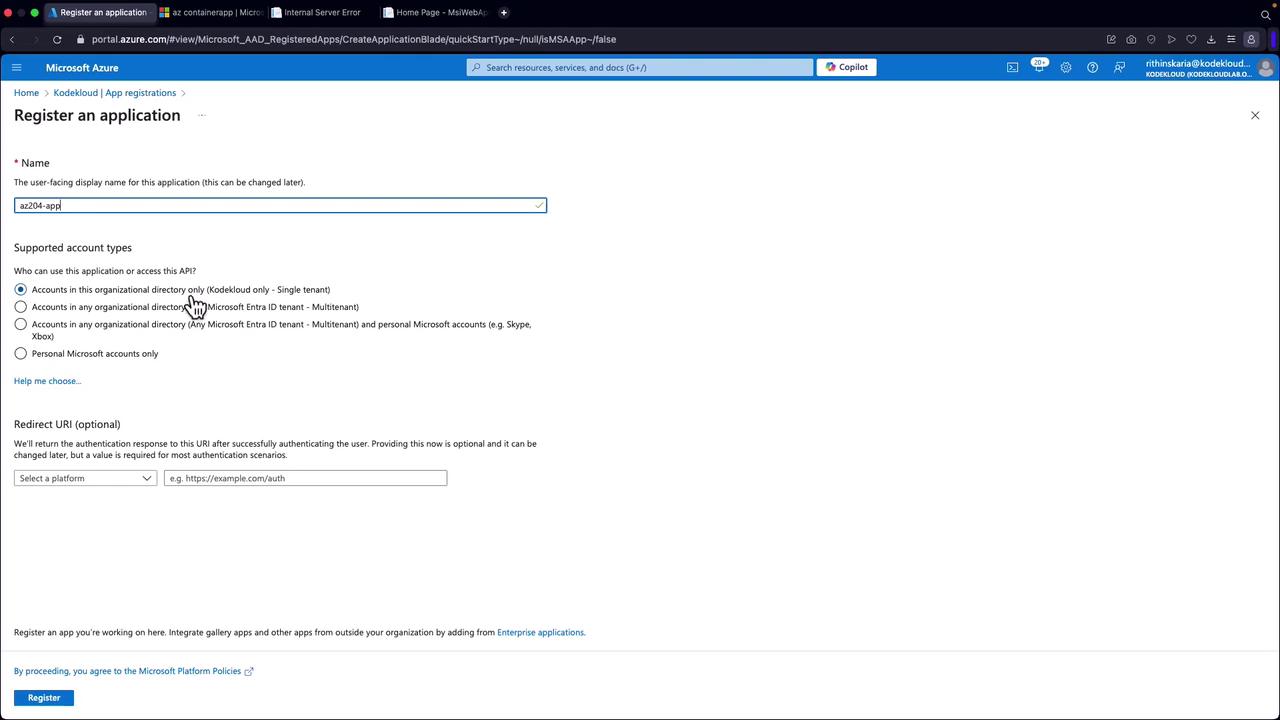The image size is (1280, 720).
Task: Open the Azure portal hamburger menu
Action: point(16,67)
